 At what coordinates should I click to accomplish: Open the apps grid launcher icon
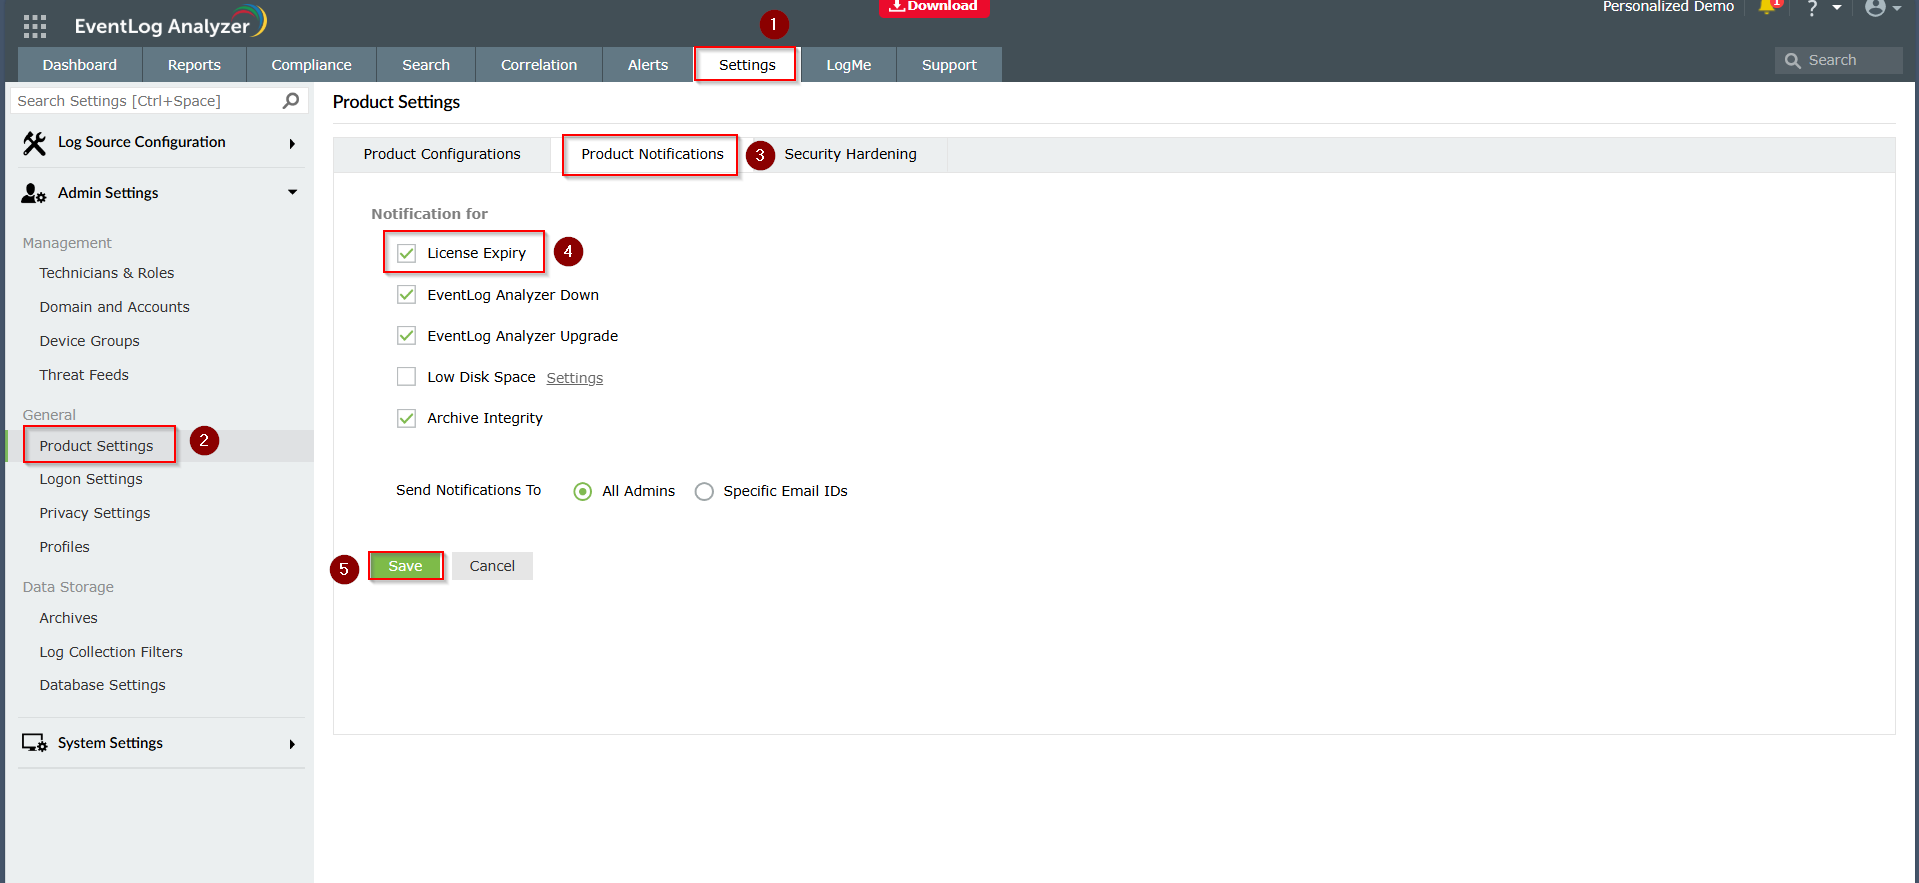click(35, 26)
